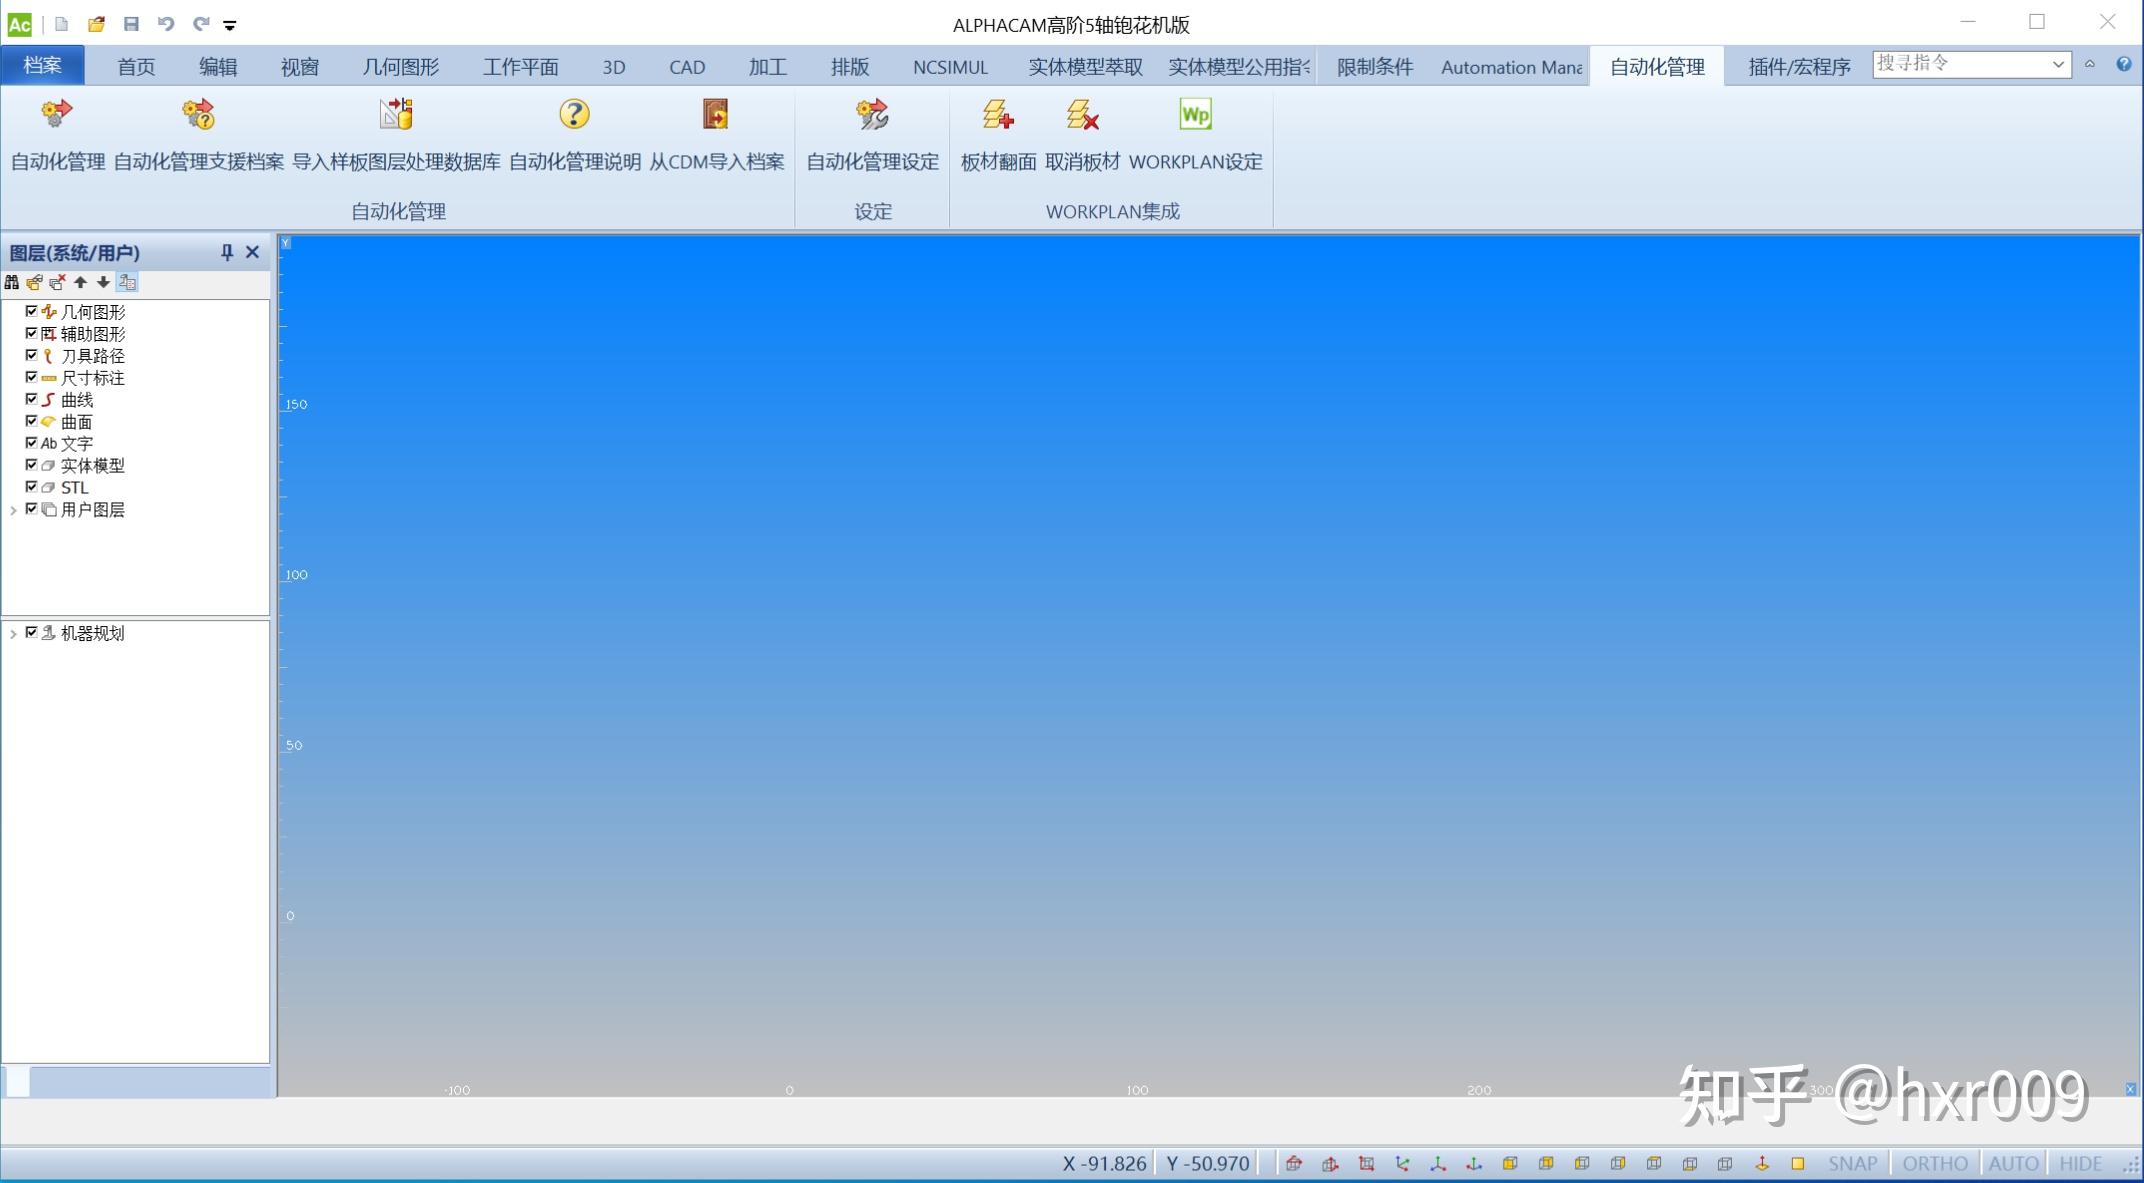Click 导入样板图层处理数据库 icon
Viewport: 2144px width, 1183px height.
pos(396,116)
